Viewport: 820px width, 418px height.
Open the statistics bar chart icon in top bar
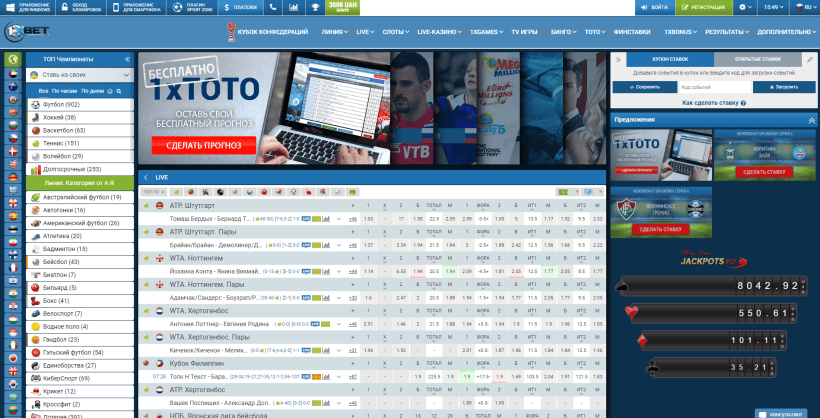pyautogui.click(x=294, y=7)
